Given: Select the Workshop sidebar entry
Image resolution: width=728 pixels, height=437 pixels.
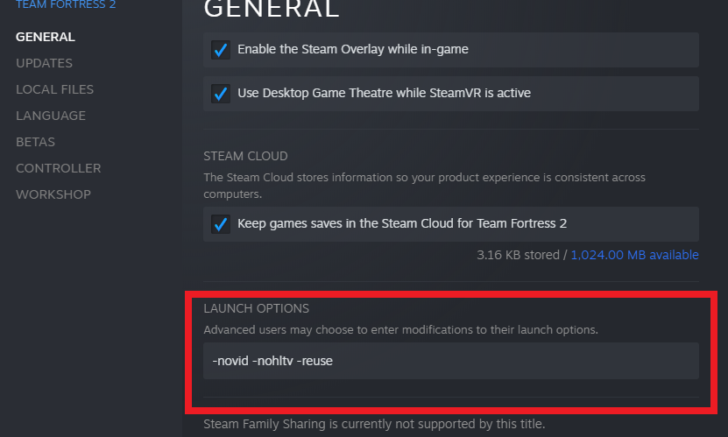Looking at the screenshot, I should pyautogui.click(x=53, y=194).
